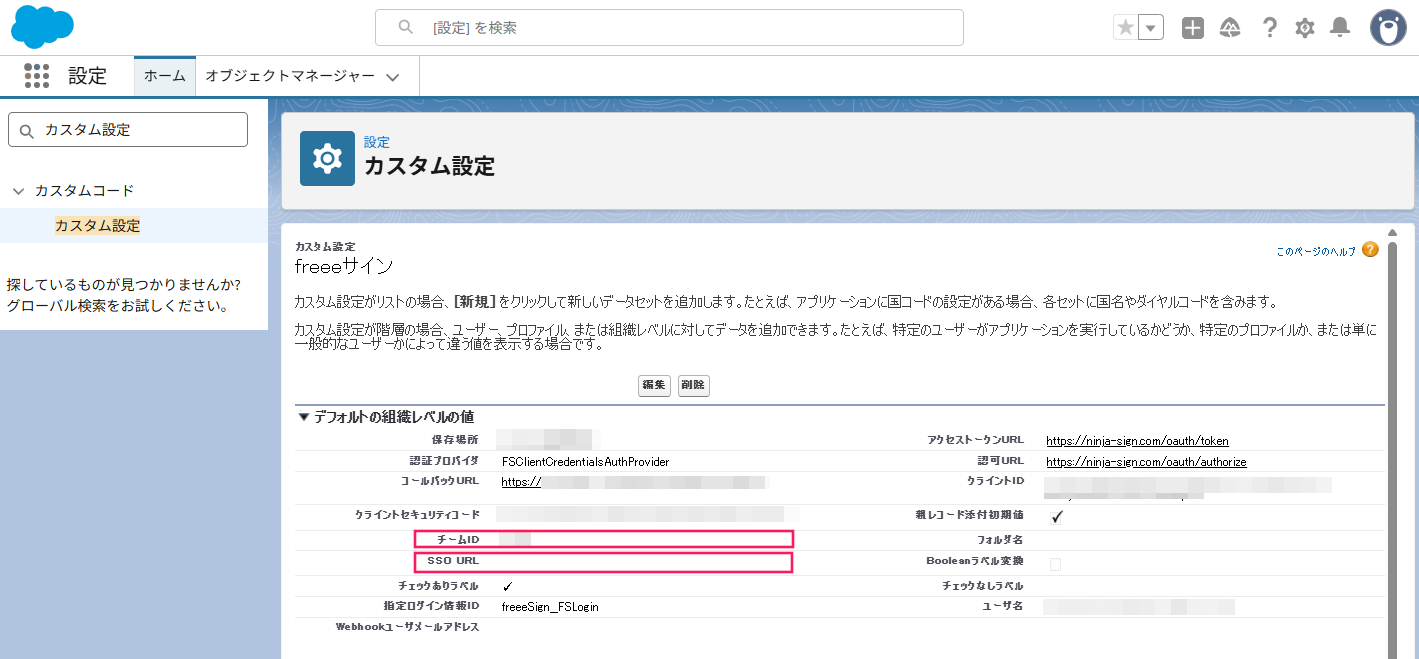The width and height of the screenshot is (1419, 659).
Task: Click the Booleanラベル変換 checkbox
Action: click(1056, 564)
